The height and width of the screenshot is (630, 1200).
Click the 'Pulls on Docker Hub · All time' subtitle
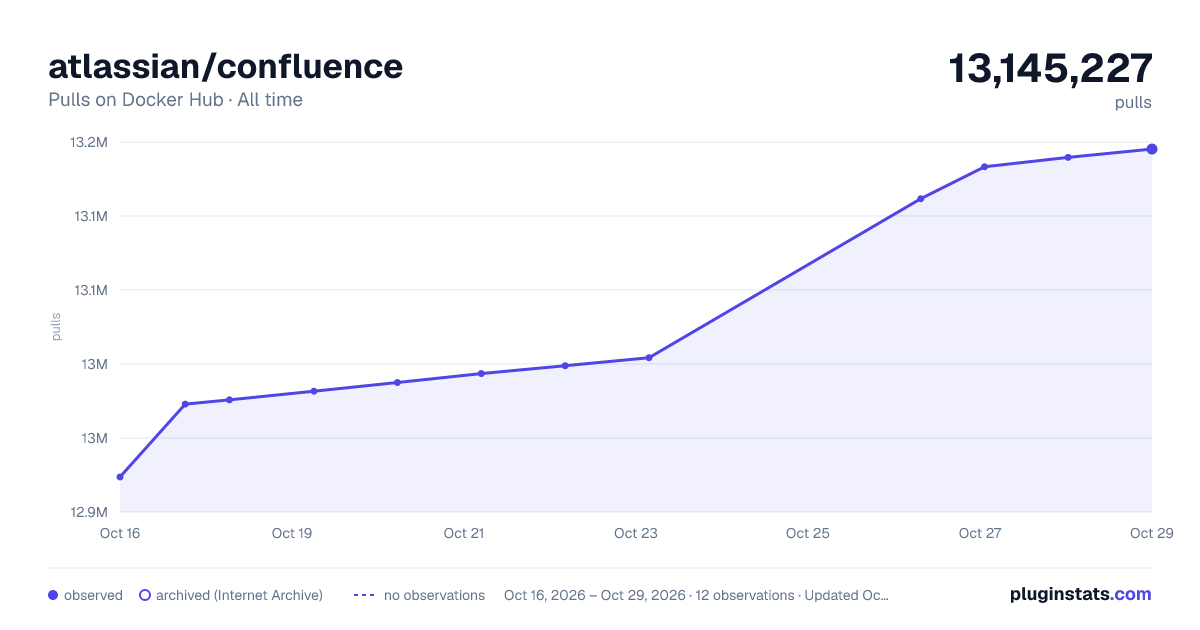(175, 100)
